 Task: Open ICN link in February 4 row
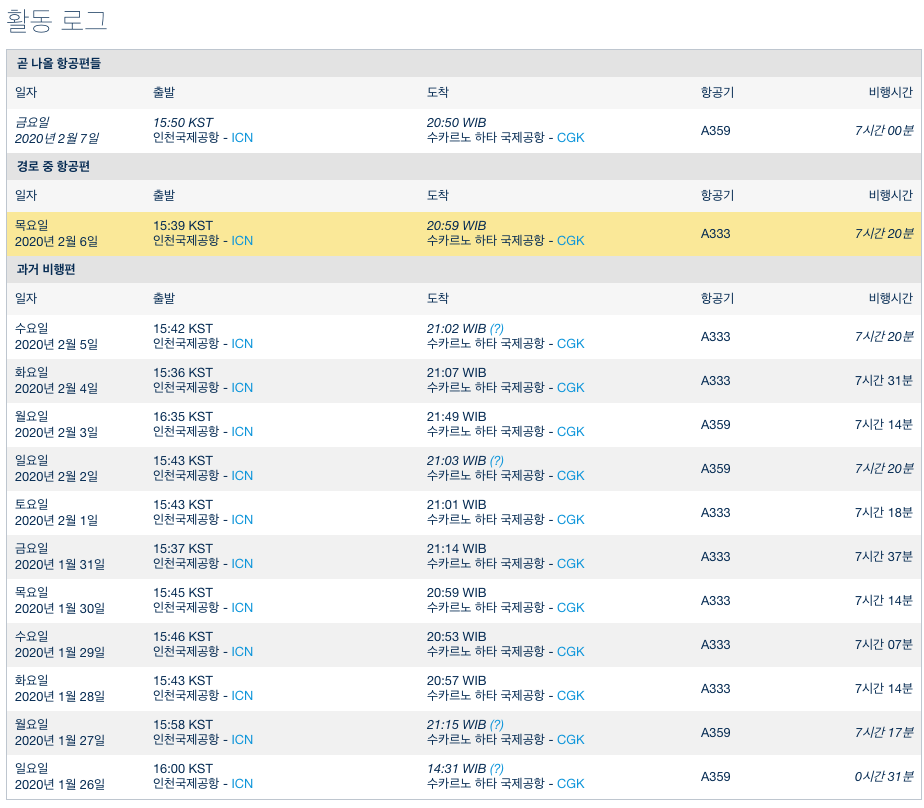tap(242, 388)
